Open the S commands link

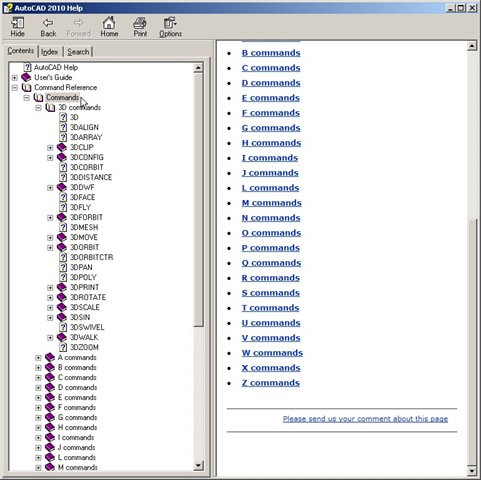[271, 293]
